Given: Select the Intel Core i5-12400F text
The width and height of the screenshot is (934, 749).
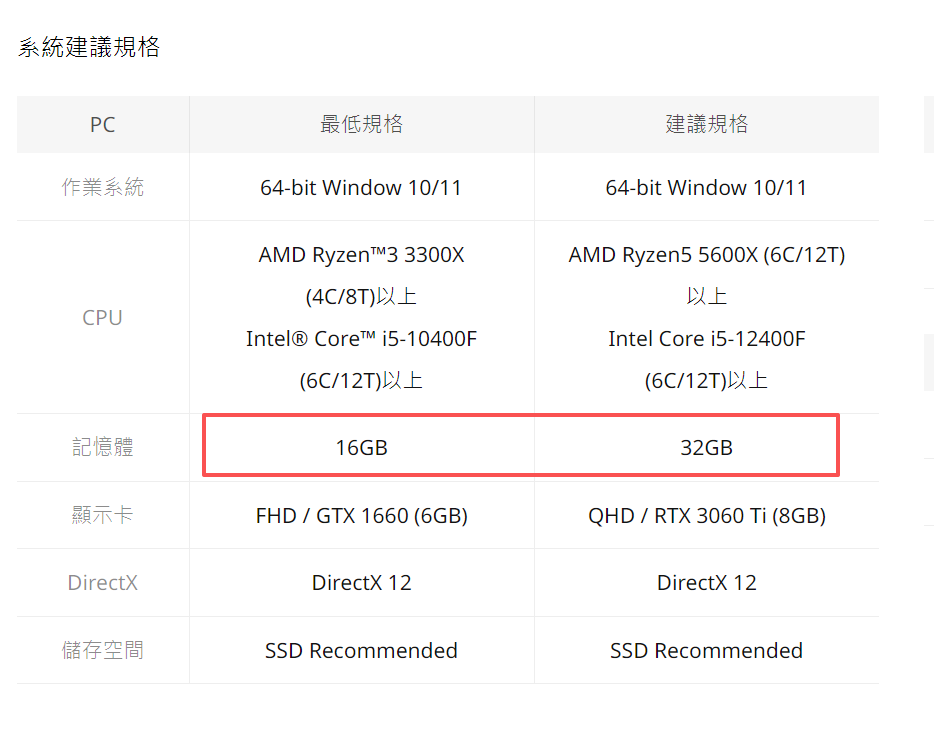Looking at the screenshot, I should [706, 339].
